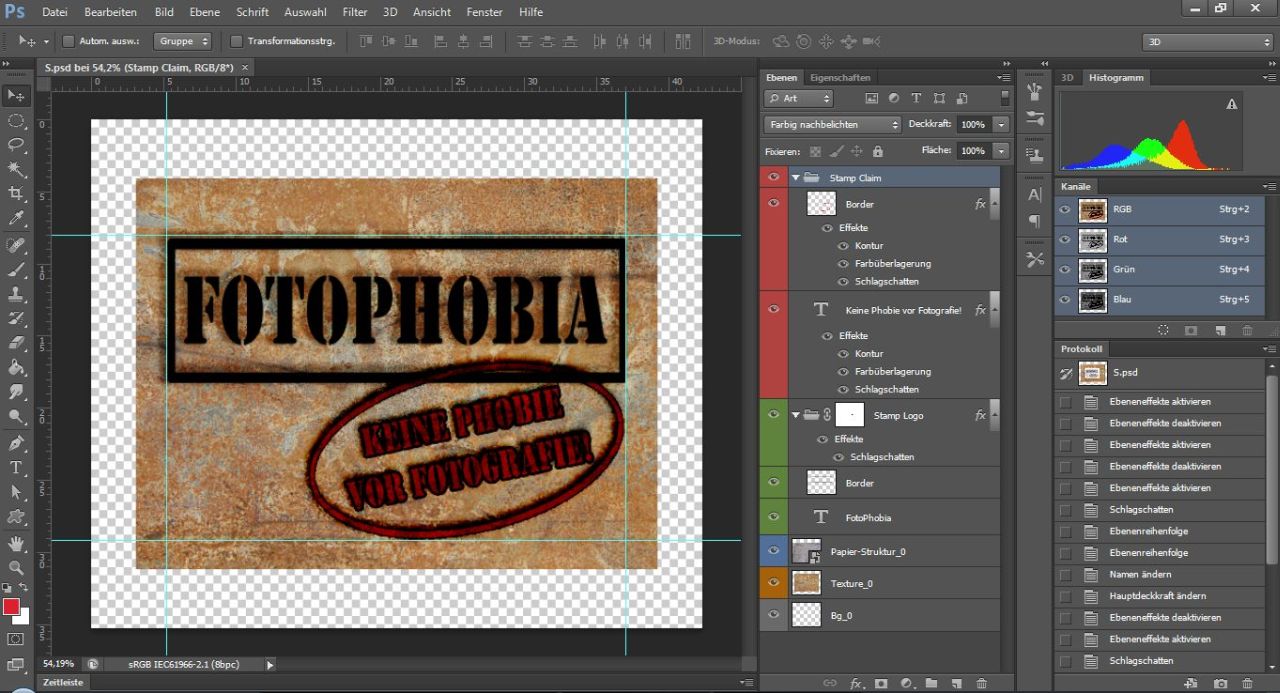
Task: Hide the Texture_0 layer
Action: pyautogui.click(x=773, y=583)
